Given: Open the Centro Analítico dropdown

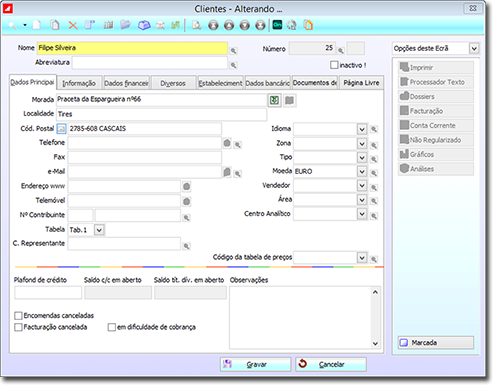Looking at the screenshot, I should [x=362, y=214].
